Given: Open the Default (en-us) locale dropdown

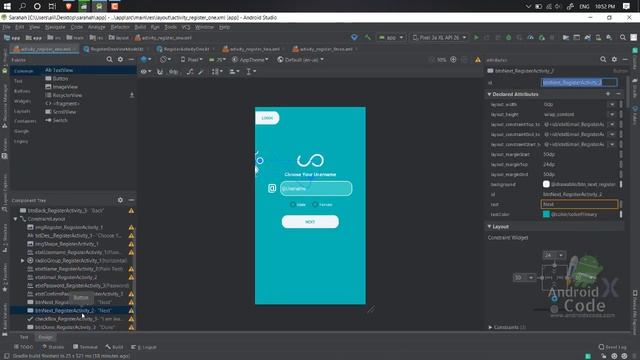Looking at the screenshot, I should coord(300,60).
